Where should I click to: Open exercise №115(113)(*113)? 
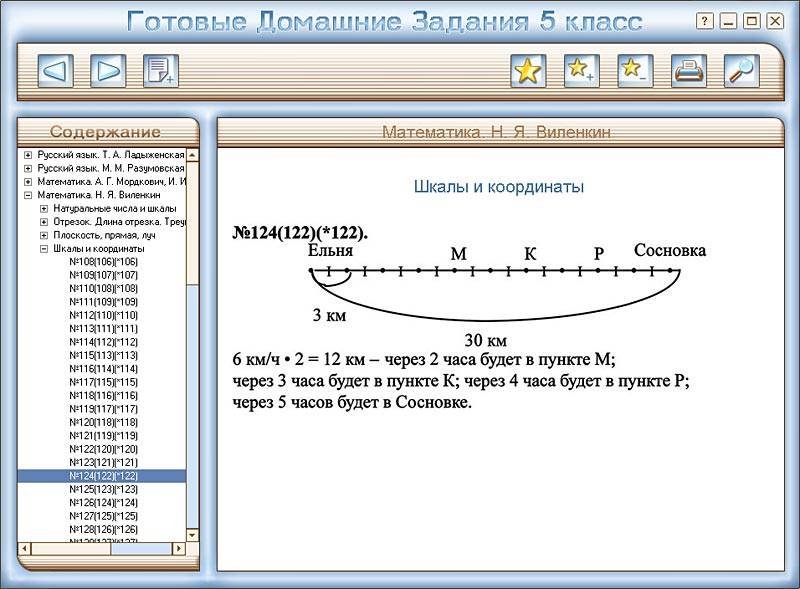(104, 355)
